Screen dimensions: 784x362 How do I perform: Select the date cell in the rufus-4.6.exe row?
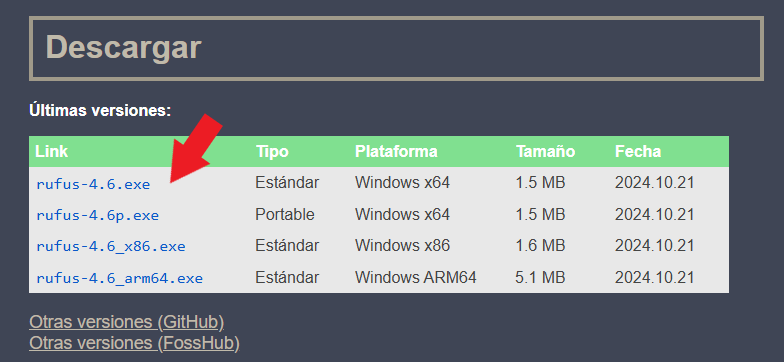[654, 183]
